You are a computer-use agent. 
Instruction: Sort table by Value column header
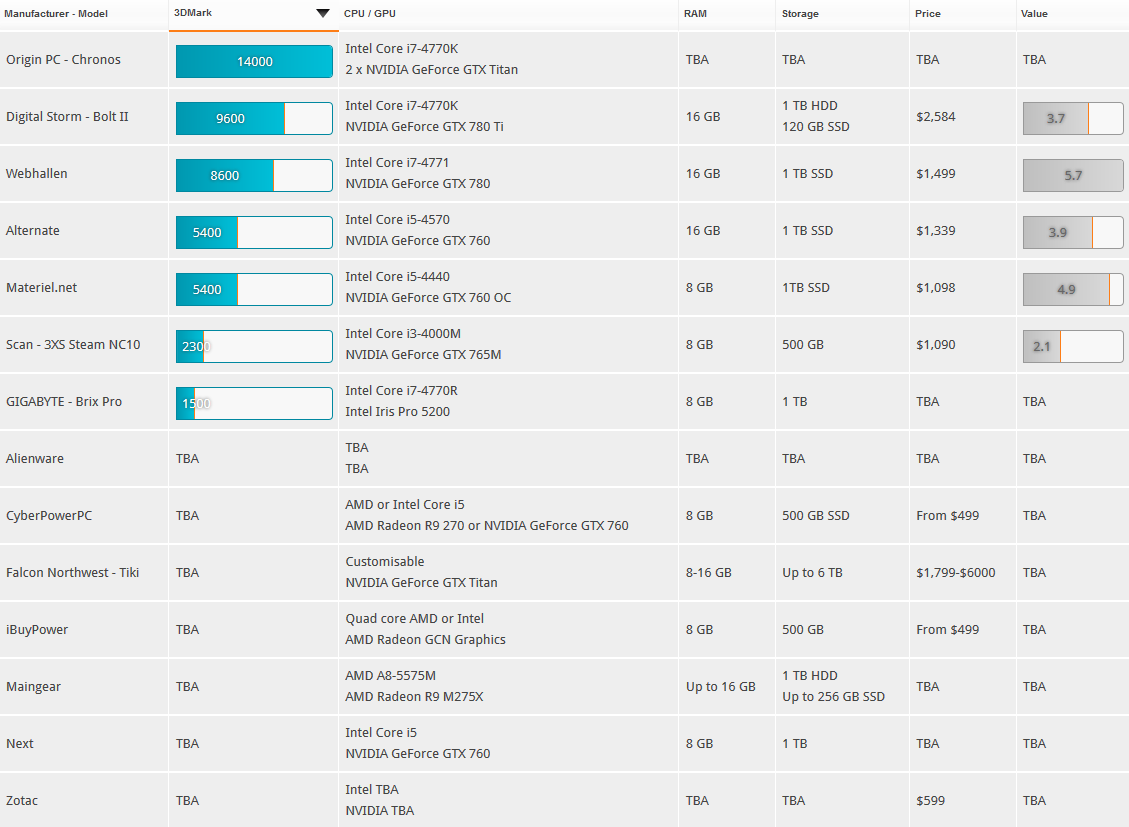coord(1034,14)
